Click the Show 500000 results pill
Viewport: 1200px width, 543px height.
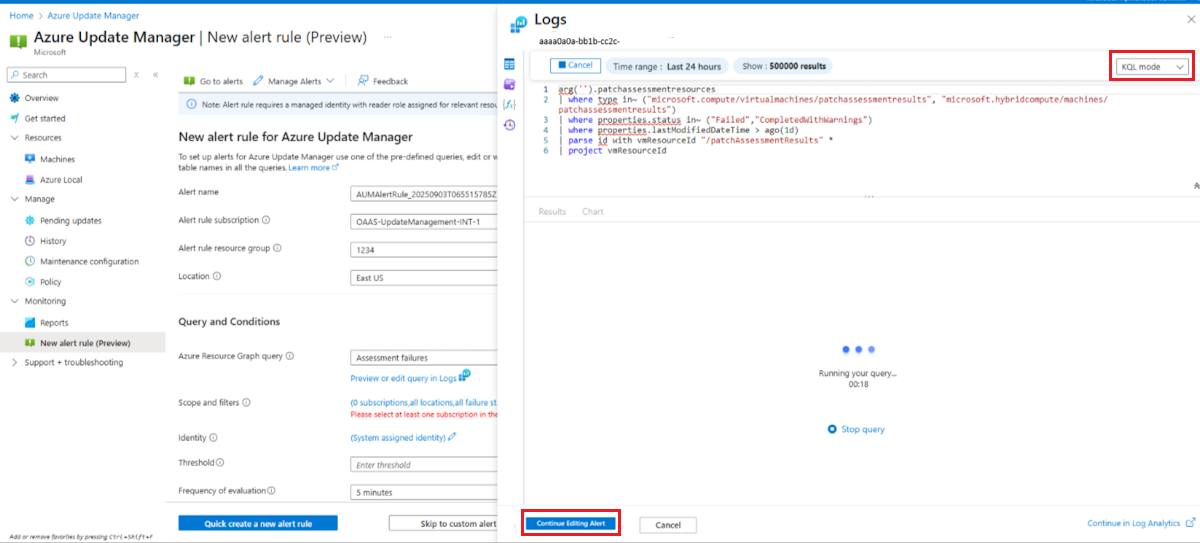[x=784, y=66]
